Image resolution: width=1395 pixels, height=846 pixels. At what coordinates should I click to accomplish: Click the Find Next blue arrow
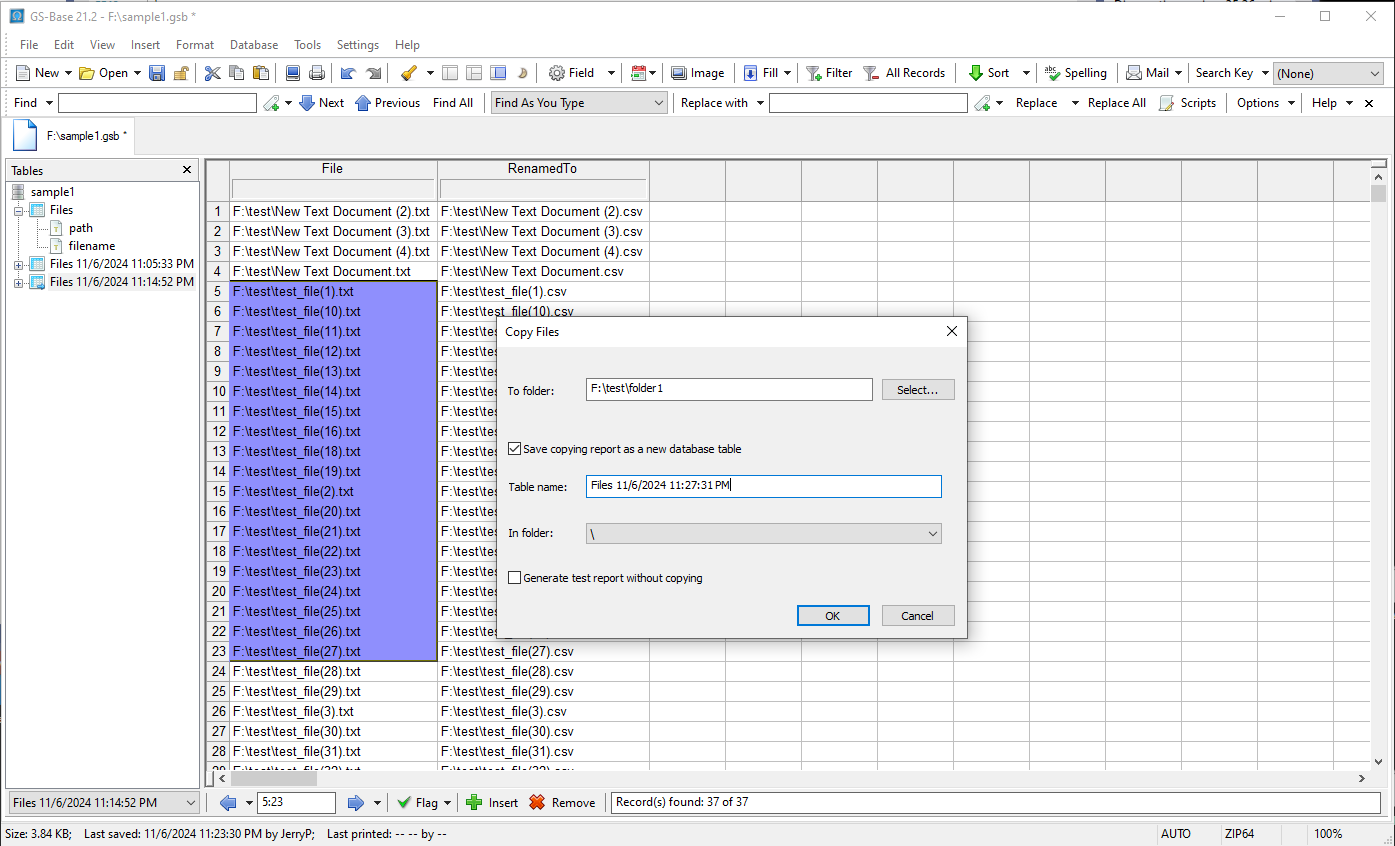click(307, 103)
